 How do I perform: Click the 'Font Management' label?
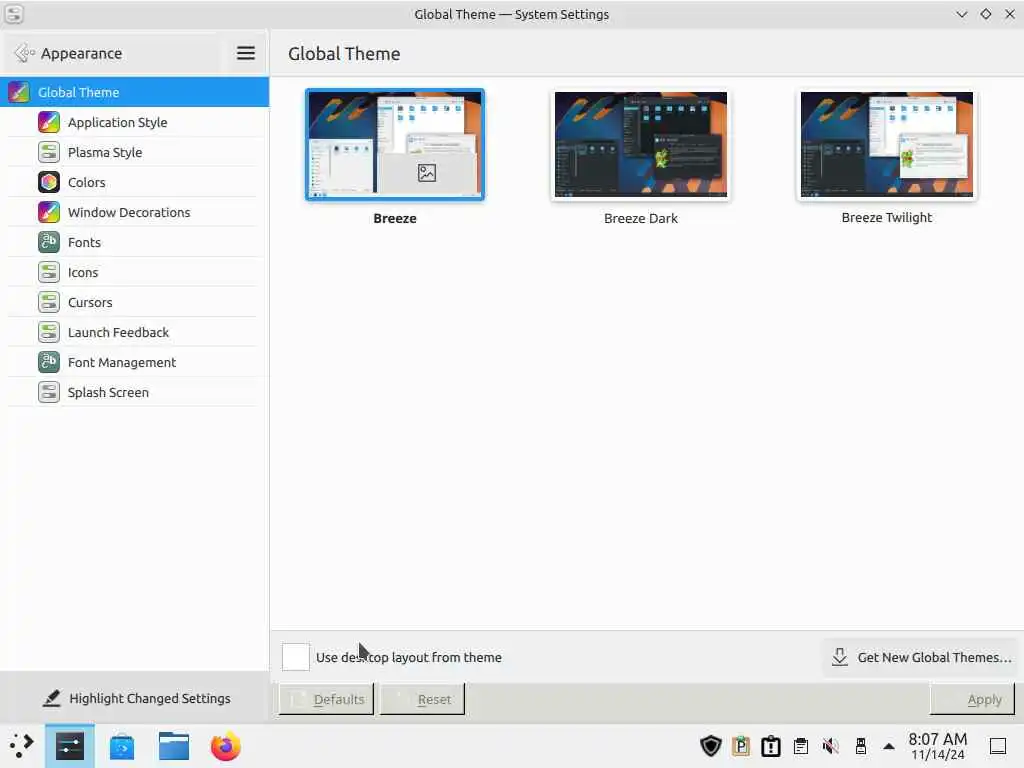[x=122, y=362]
